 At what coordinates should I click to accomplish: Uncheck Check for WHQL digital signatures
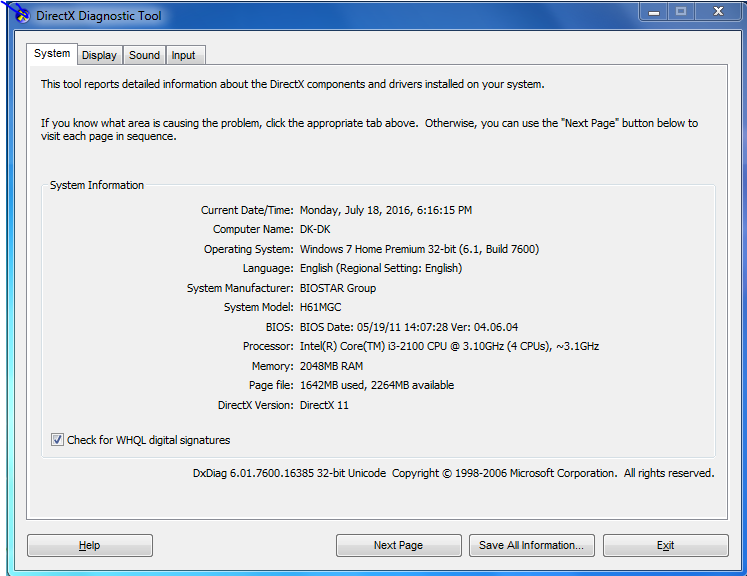point(57,439)
